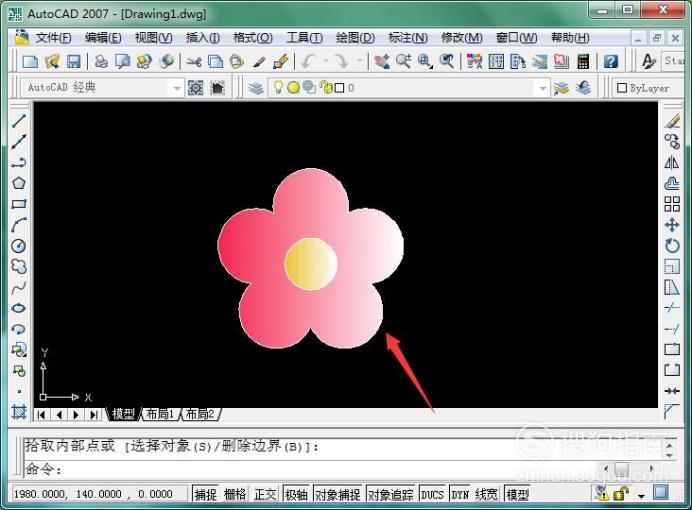Select the Rotate tool
Viewport: 692px width, 510px height.
coord(672,246)
